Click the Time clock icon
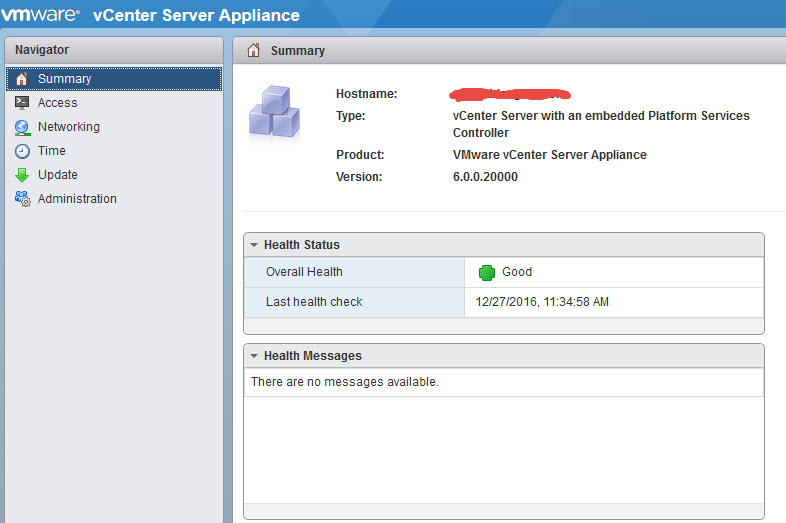This screenshot has width=786, height=523. [x=22, y=151]
